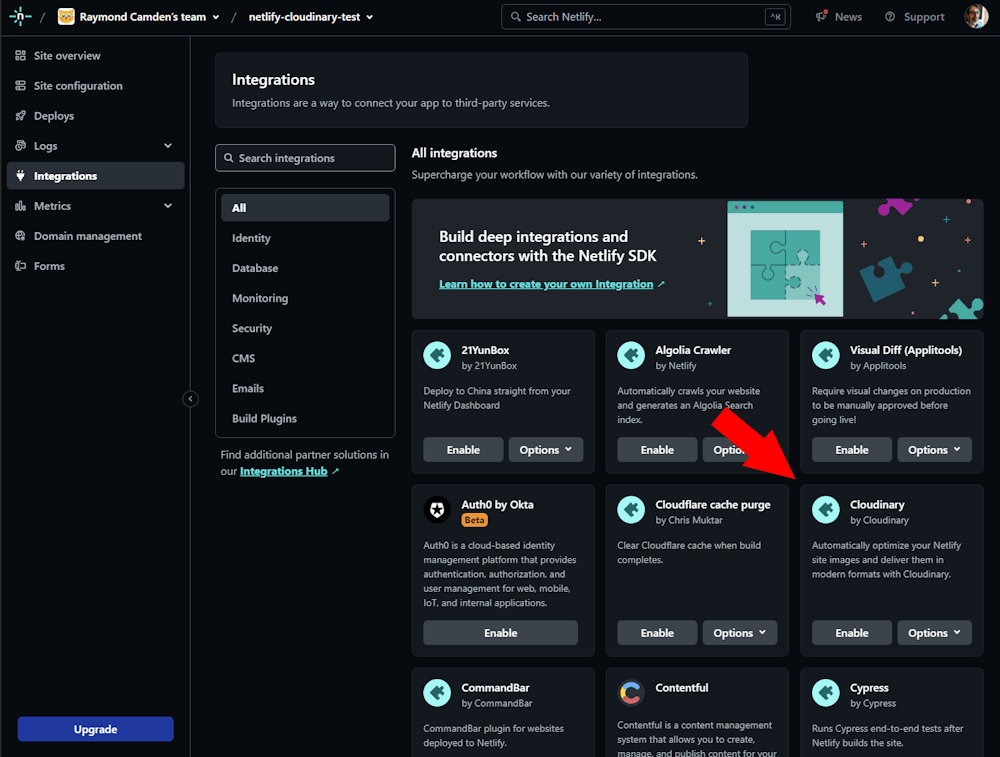Open Domain management via its globe icon
This screenshot has width=1000, height=757.
[20, 235]
